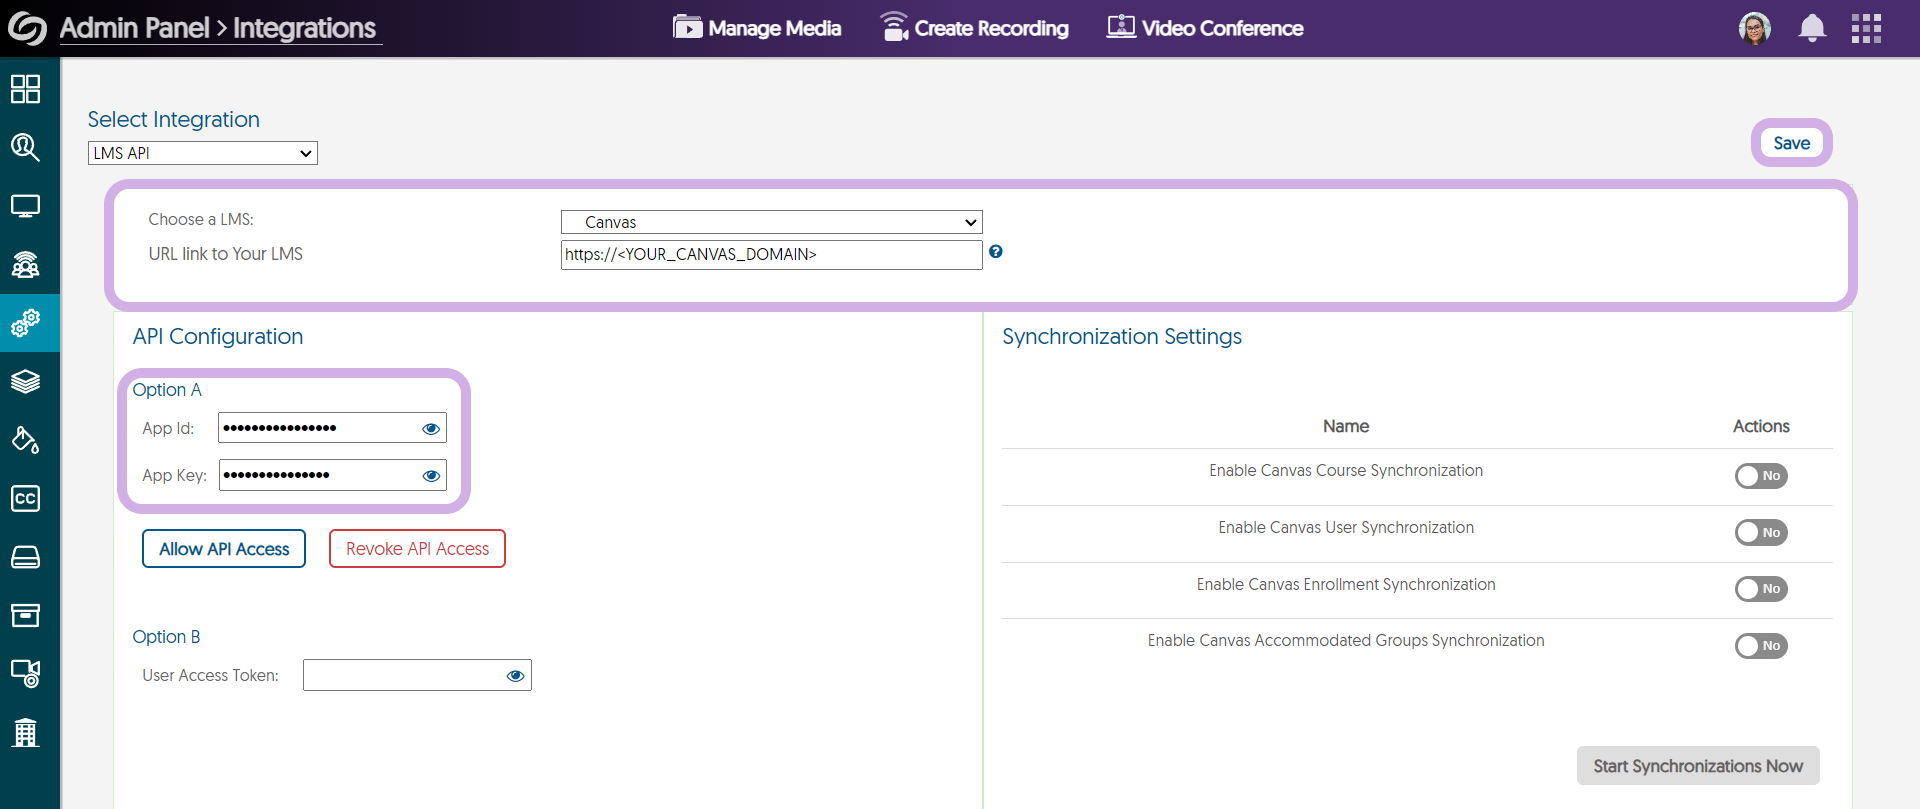The image size is (1920, 809).
Task: Reveal the User Access Token value
Action: [x=516, y=676]
